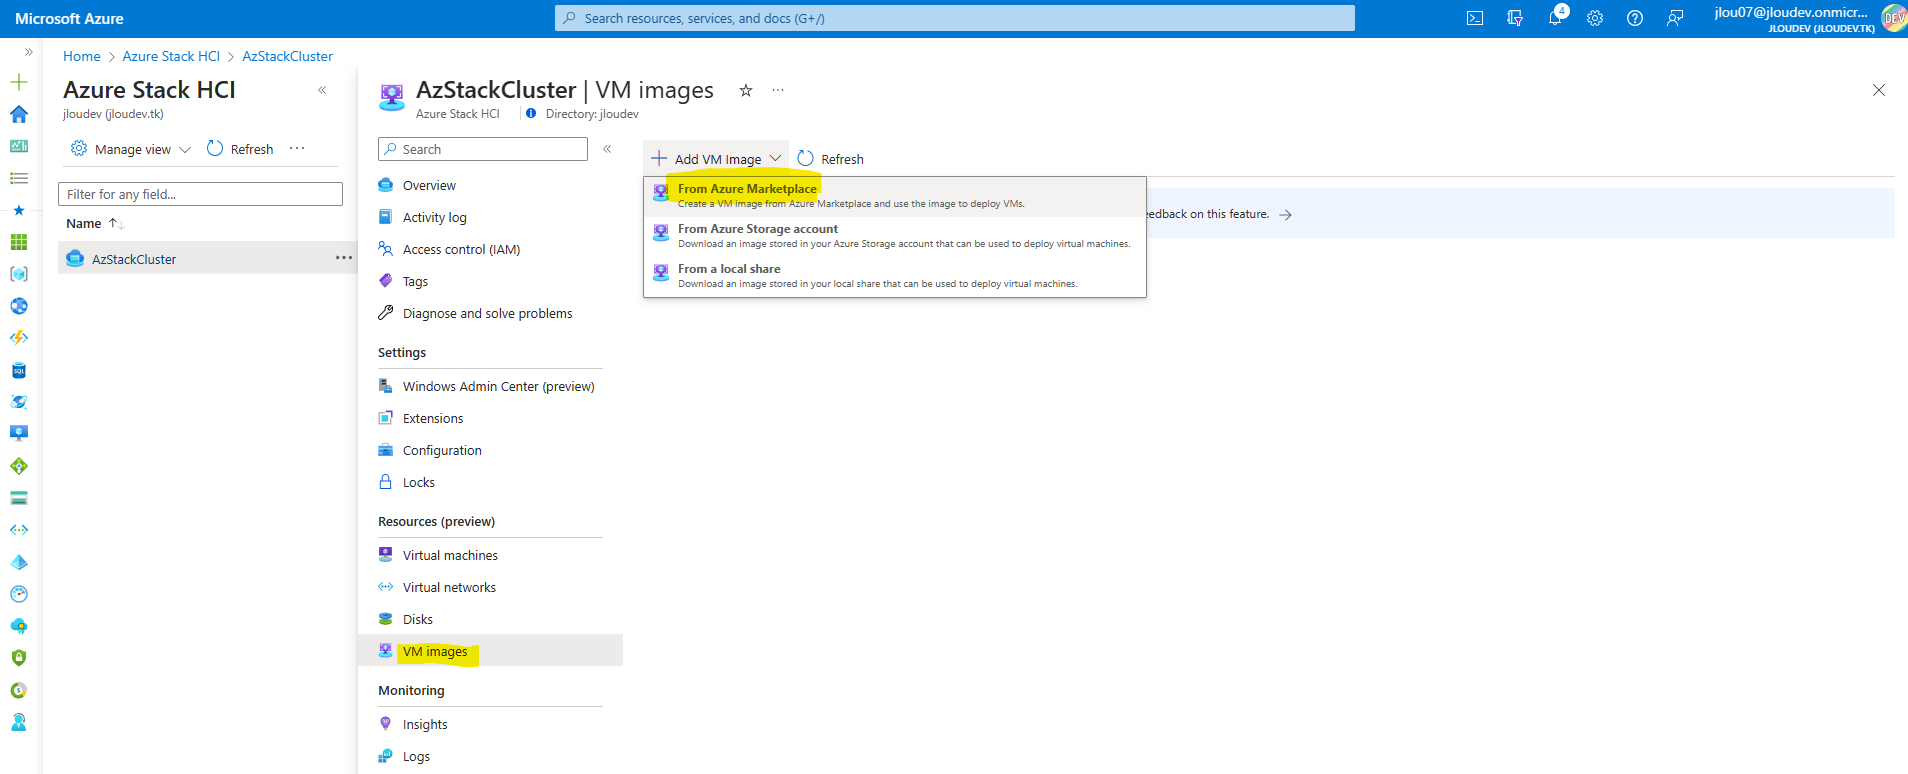Image resolution: width=1908 pixels, height=774 pixels.
Task: Go to portal Home icon in sidebar
Action: coord(19,114)
